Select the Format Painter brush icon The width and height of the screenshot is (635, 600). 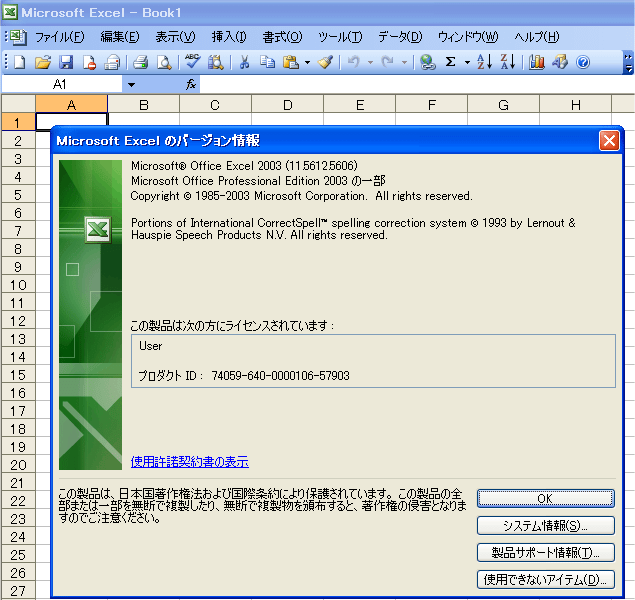(x=325, y=62)
